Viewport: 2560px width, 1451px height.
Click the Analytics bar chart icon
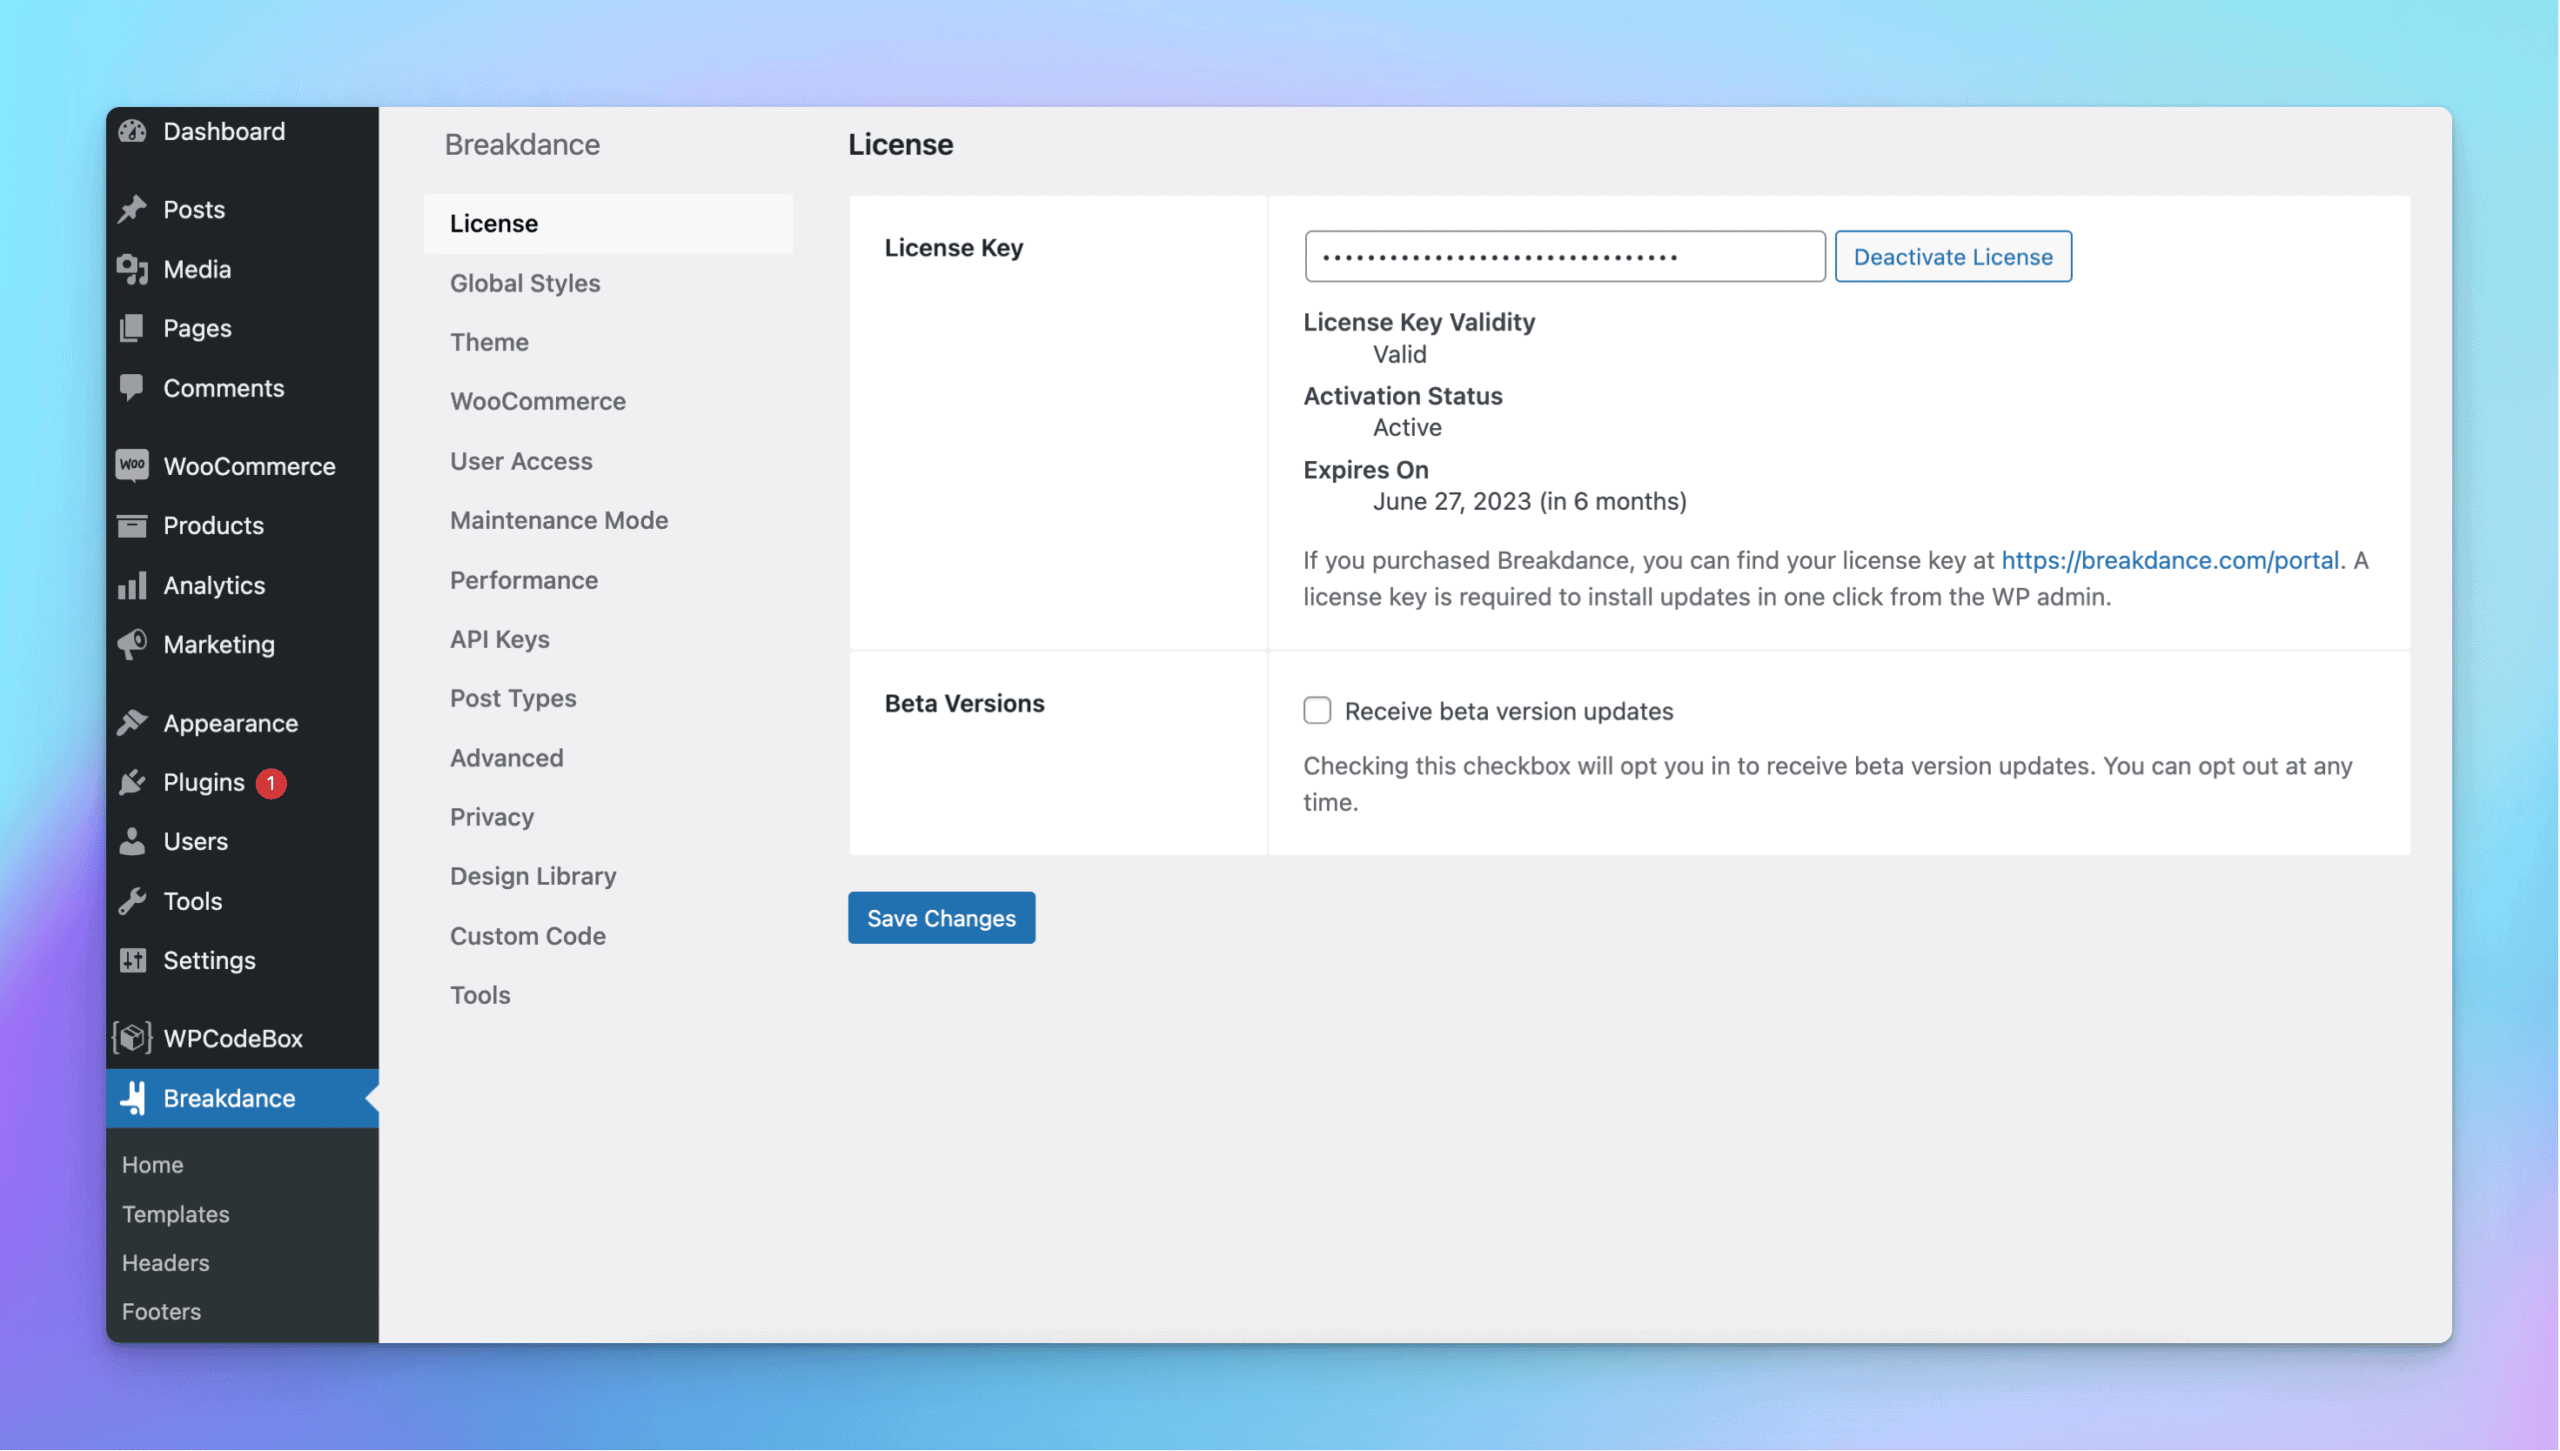[132, 585]
